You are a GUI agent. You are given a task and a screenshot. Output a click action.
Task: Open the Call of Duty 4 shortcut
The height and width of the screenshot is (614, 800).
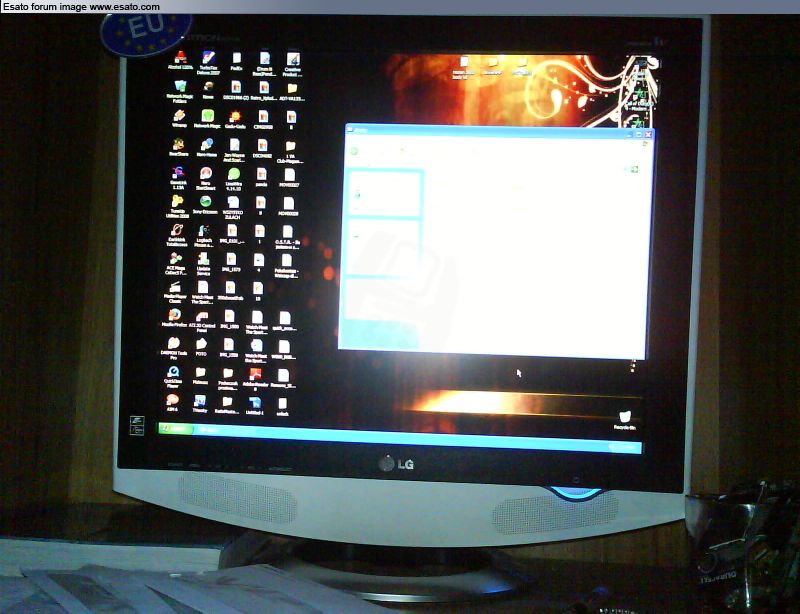click(638, 99)
